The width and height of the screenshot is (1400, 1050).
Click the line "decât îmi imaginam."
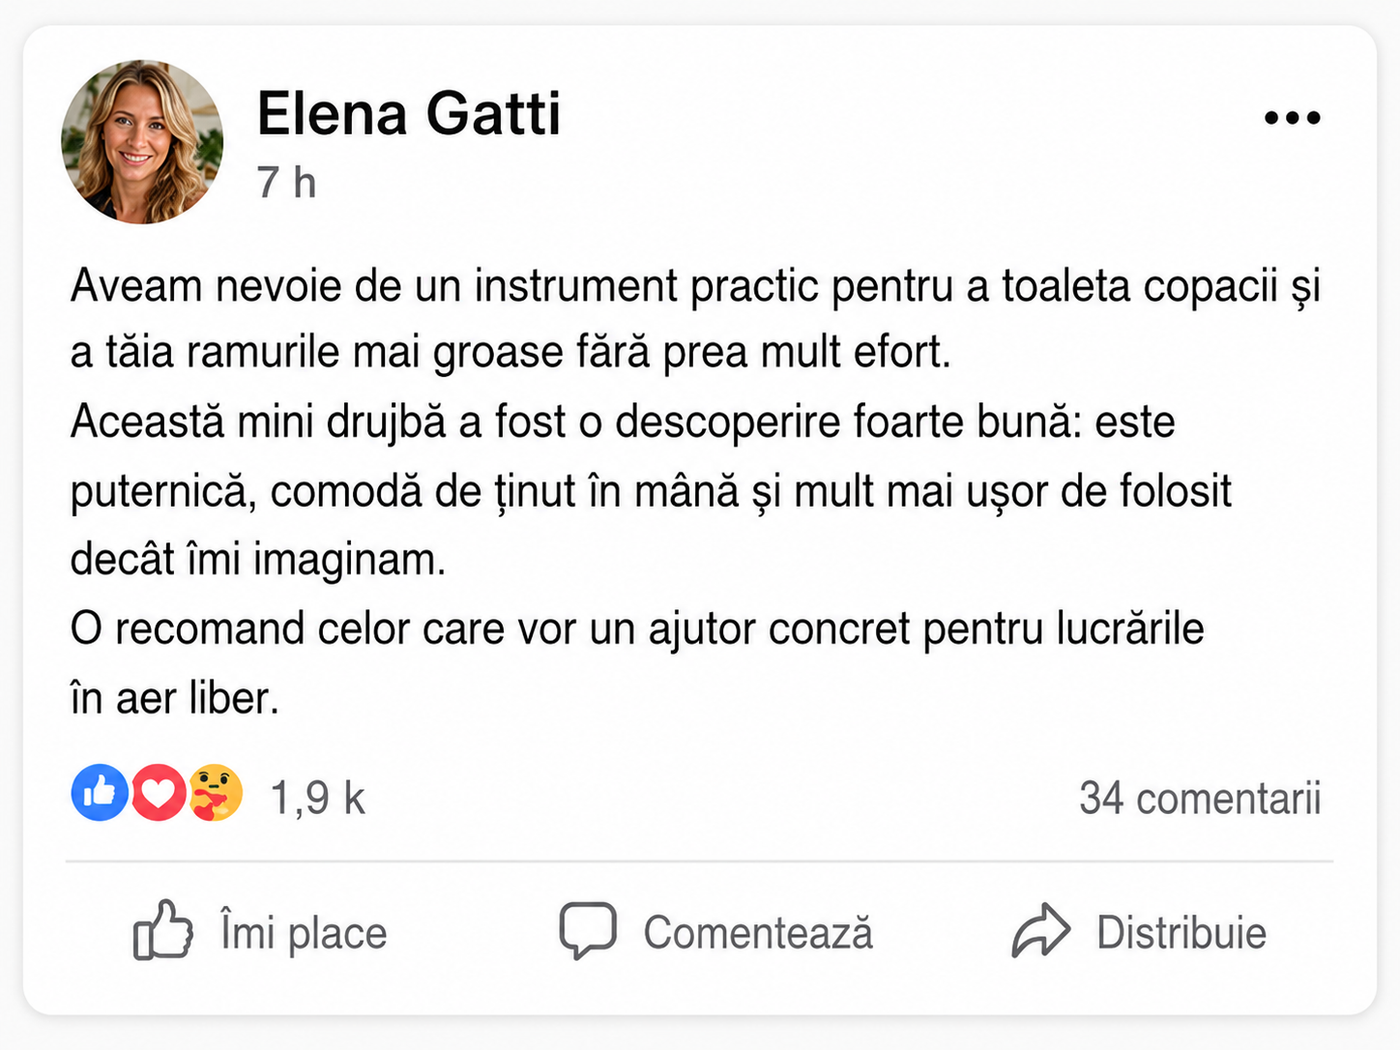[x=258, y=559]
